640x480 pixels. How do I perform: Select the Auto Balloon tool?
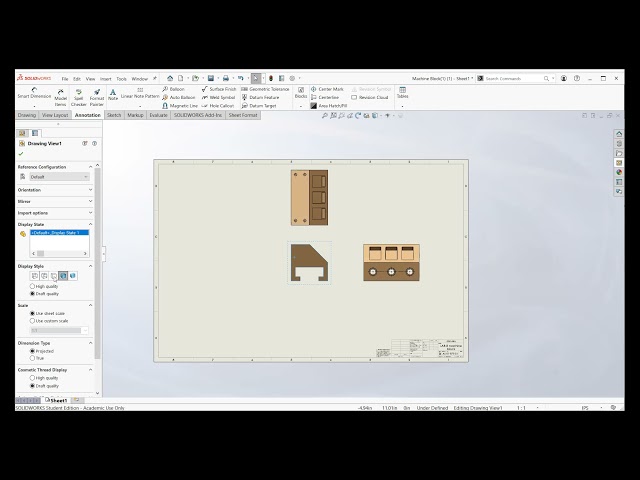coord(179,98)
